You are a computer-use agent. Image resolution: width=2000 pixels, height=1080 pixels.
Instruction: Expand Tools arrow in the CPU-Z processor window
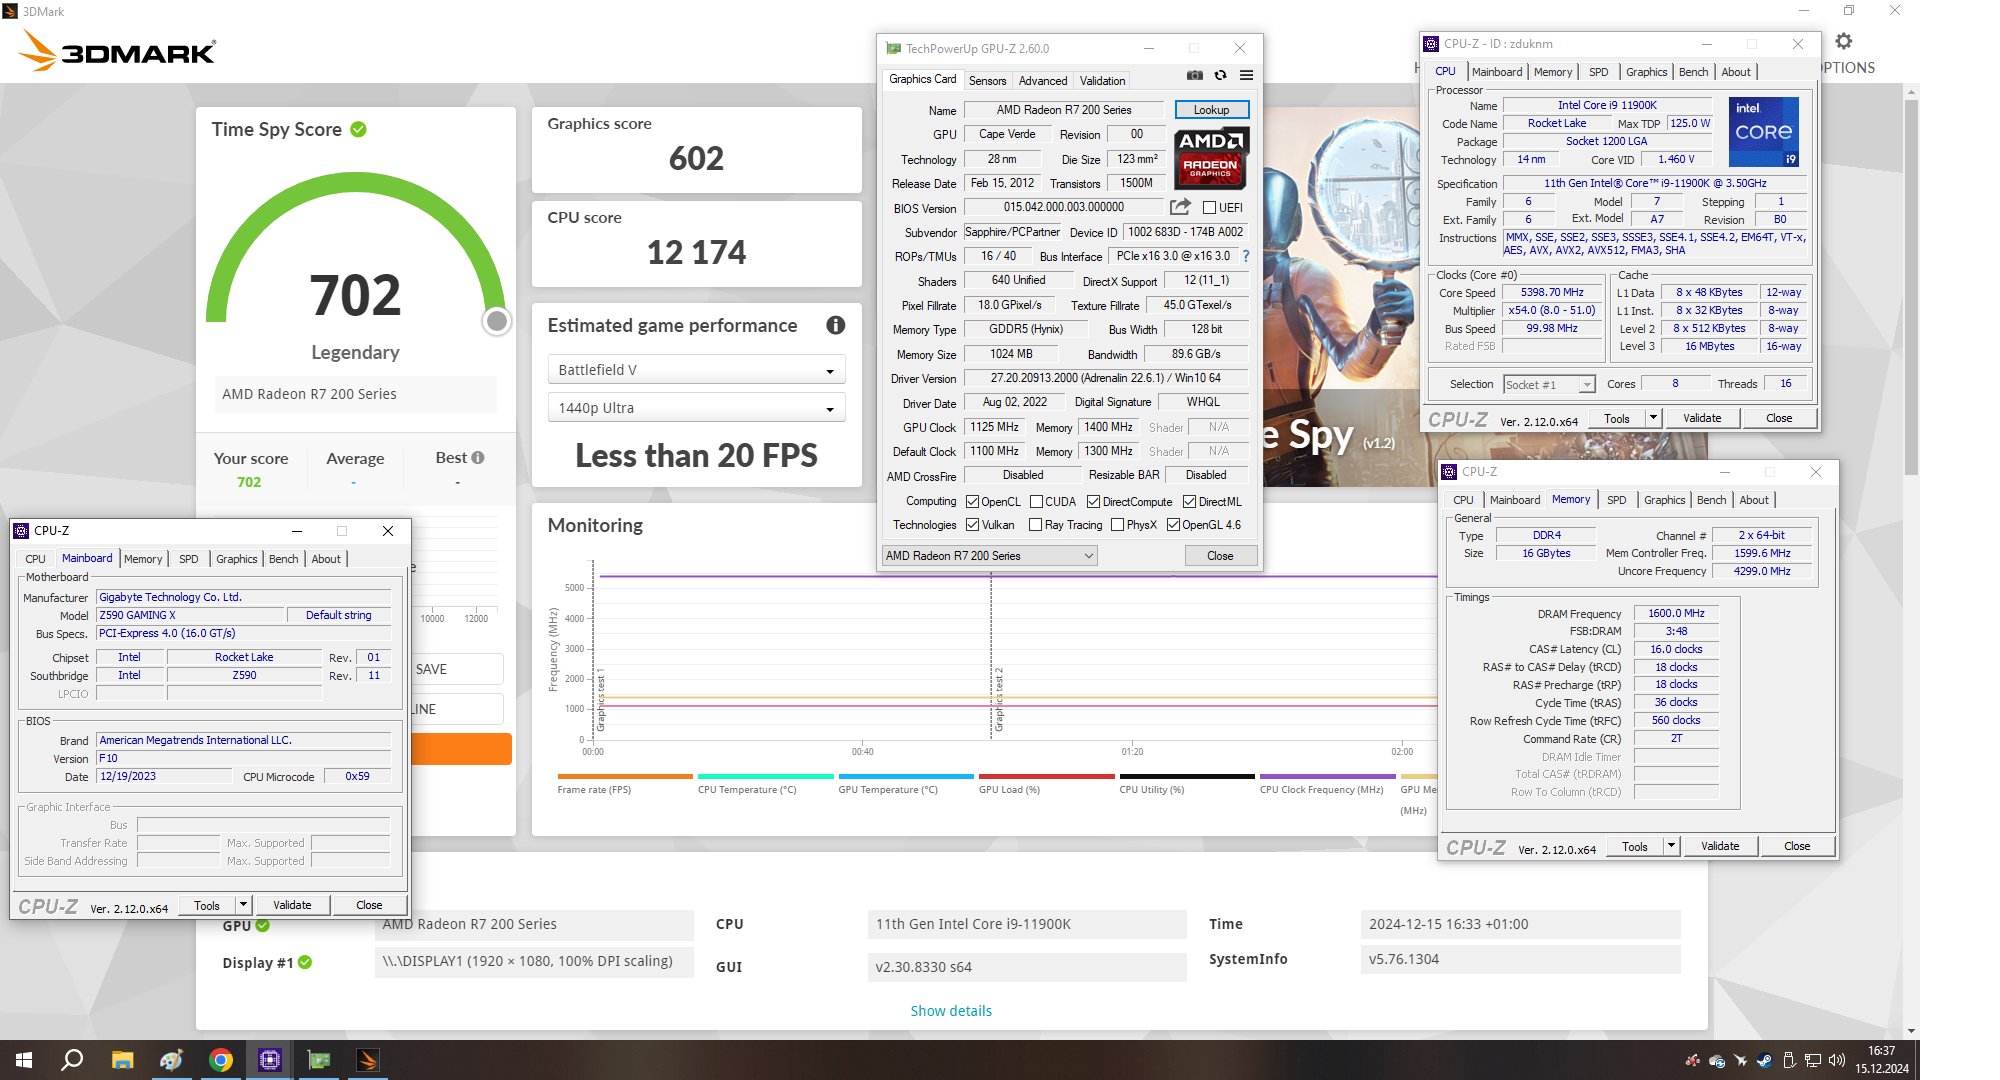pyautogui.click(x=1653, y=418)
